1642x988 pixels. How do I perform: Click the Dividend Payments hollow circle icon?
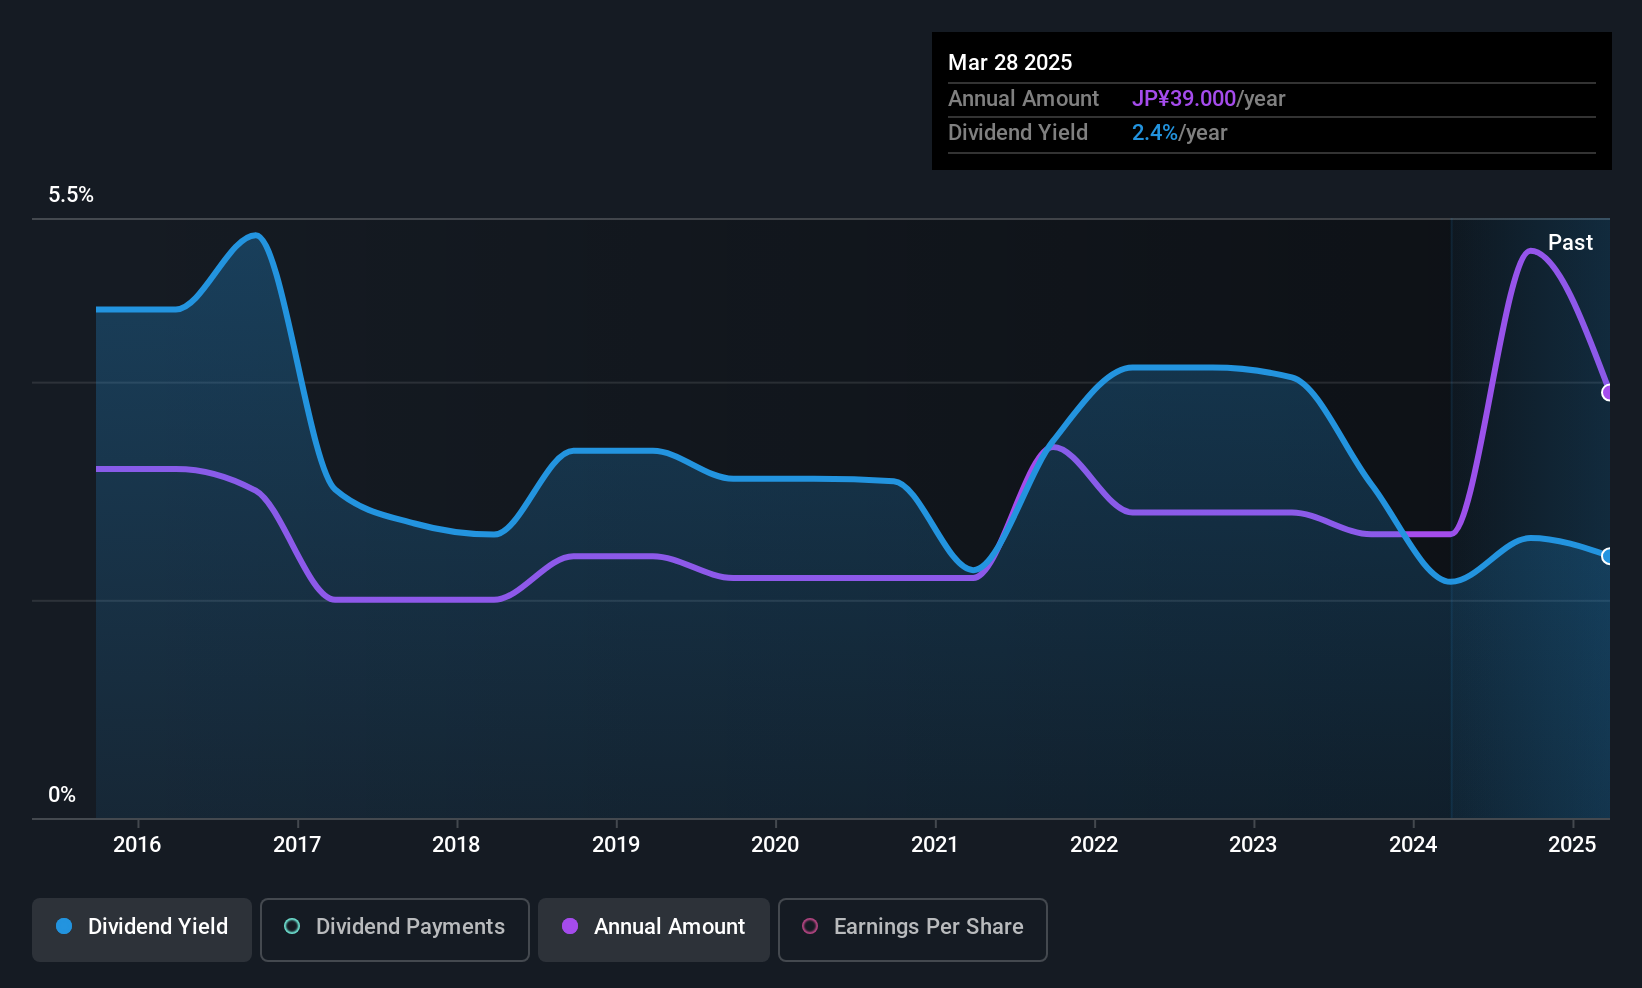[x=292, y=927]
